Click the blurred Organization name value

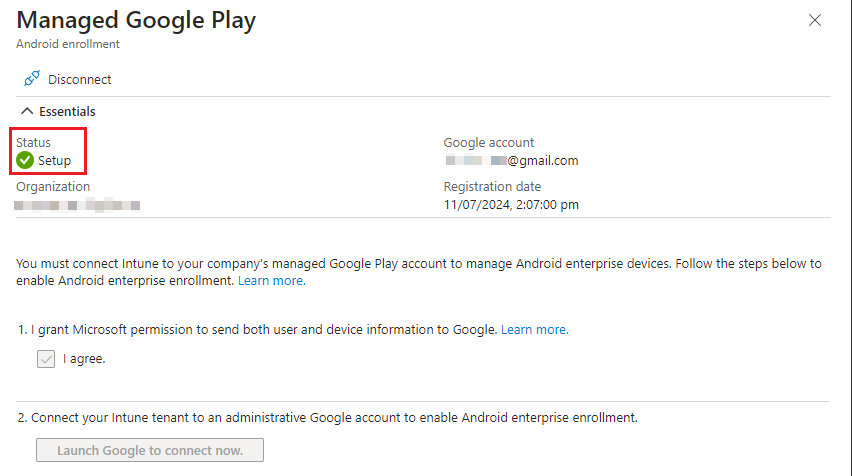78,205
